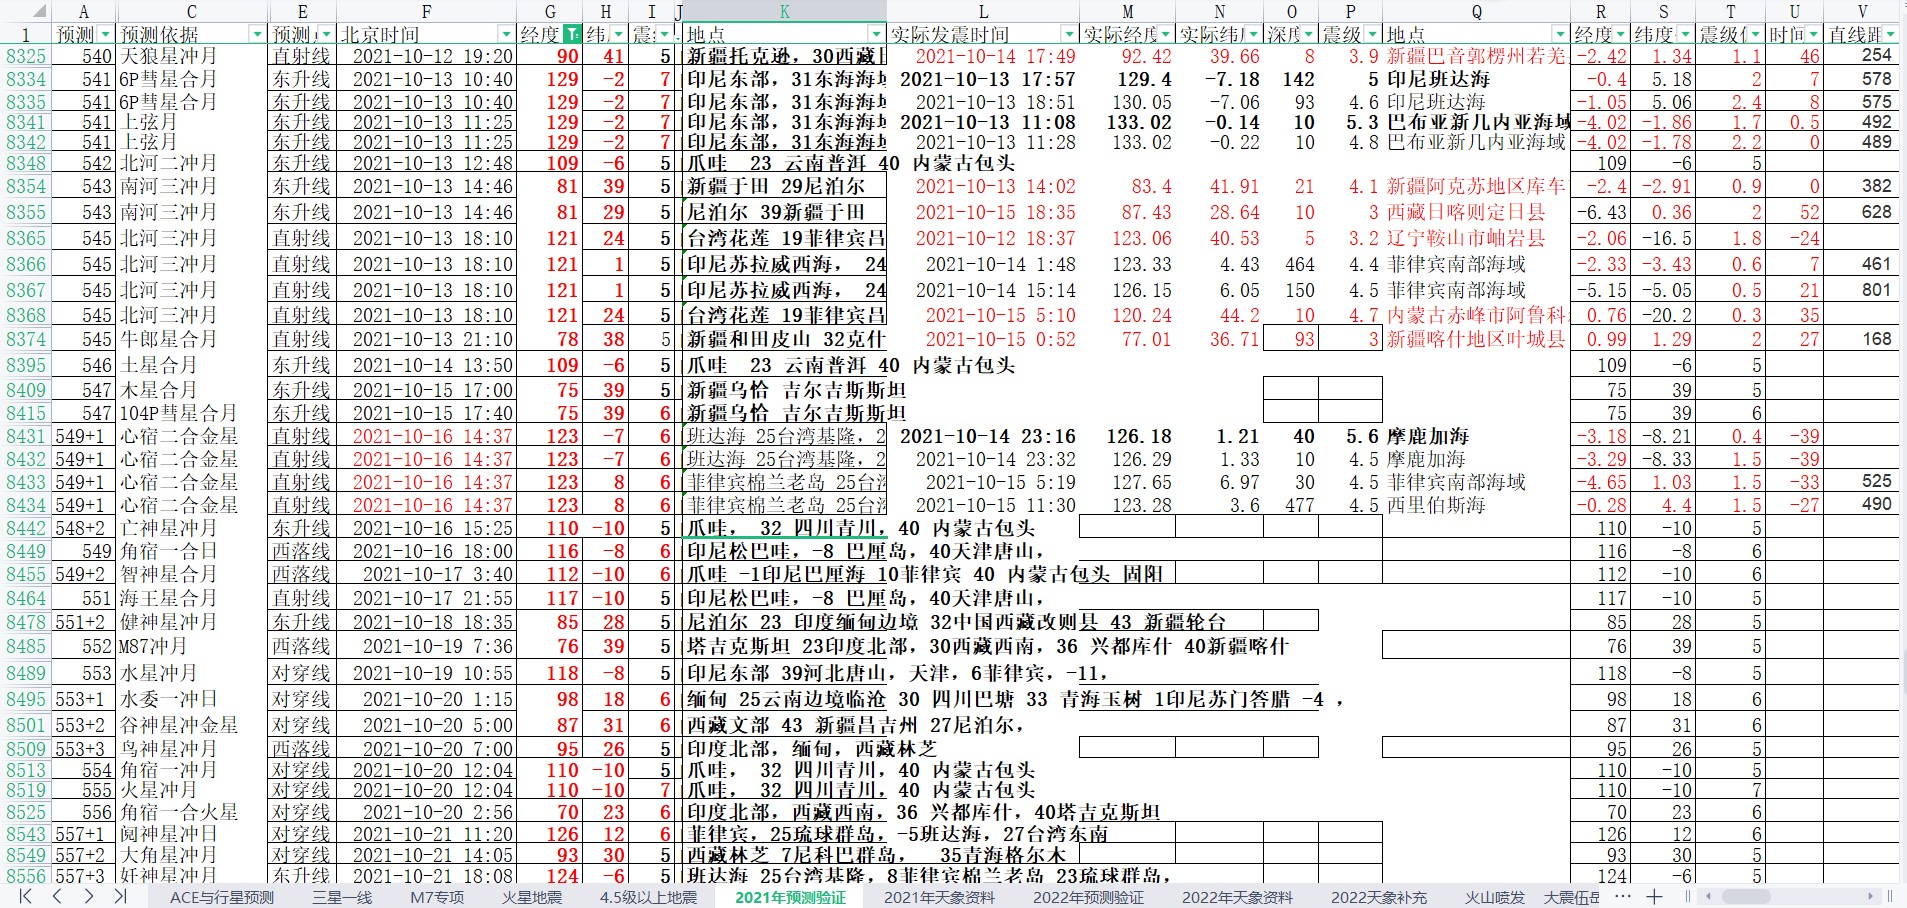Screen dimensions: 1907x908
Task: Open the filter dropdown for 北京时间 column
Action: point(507,35)
